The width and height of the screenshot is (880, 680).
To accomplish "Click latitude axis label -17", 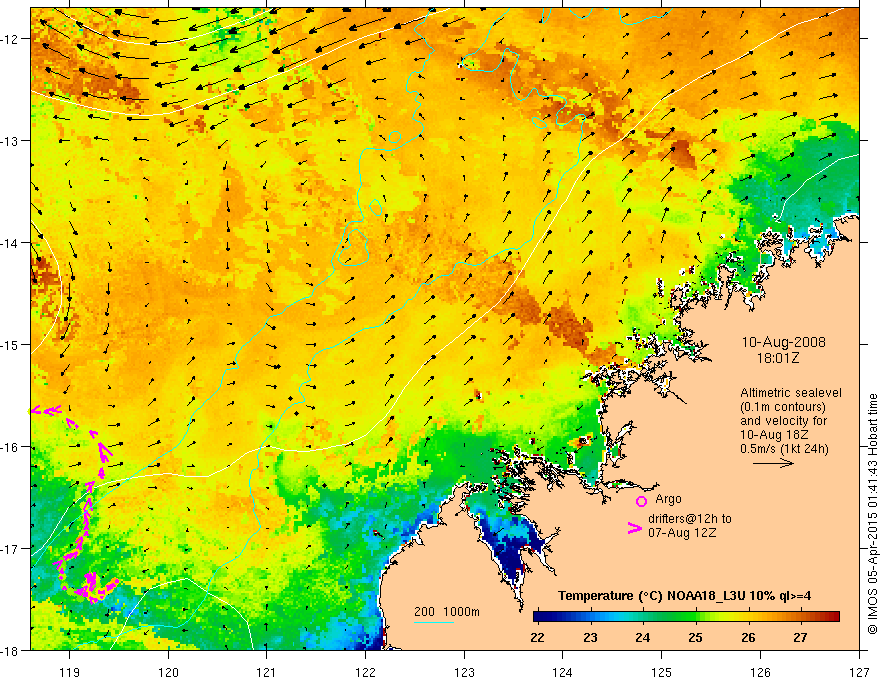I will (x=11, y=549).
